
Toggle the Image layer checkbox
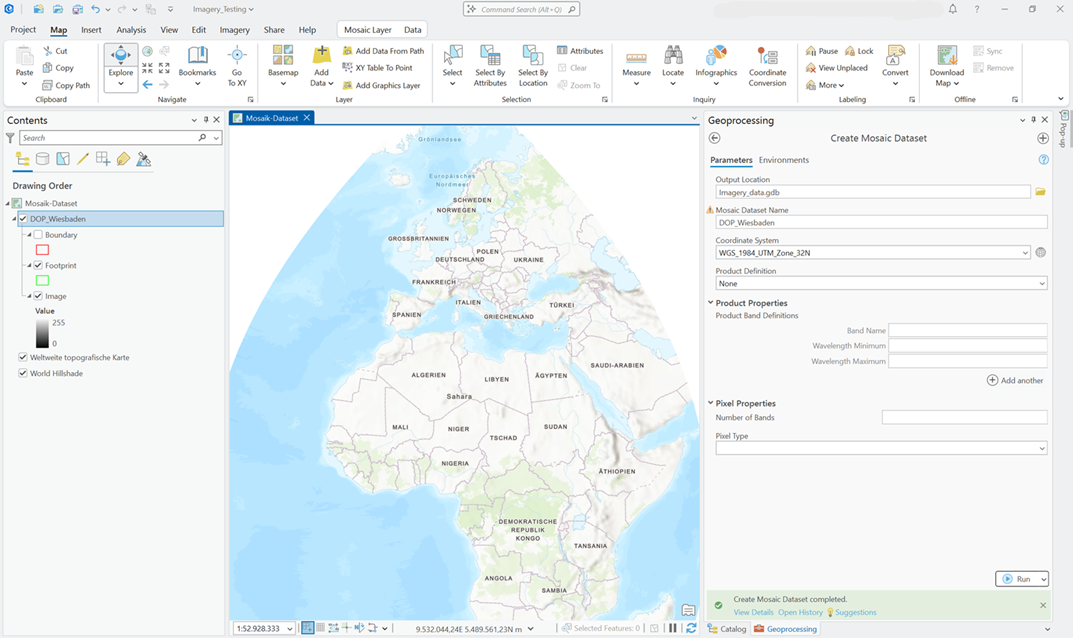pyautogui.click(x=38, y=296)
